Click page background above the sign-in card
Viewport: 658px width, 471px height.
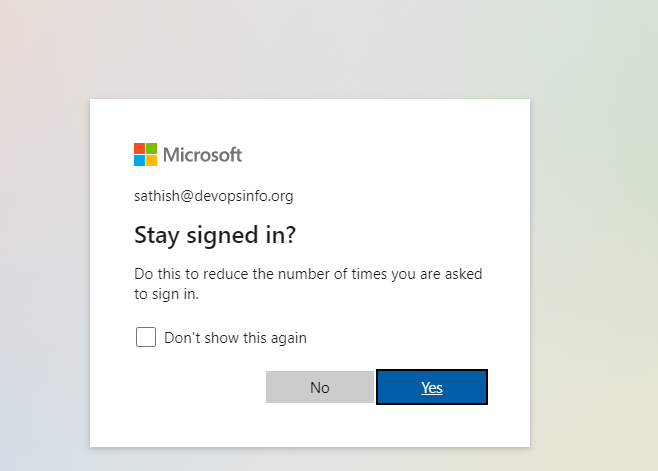tap(310, 50)
